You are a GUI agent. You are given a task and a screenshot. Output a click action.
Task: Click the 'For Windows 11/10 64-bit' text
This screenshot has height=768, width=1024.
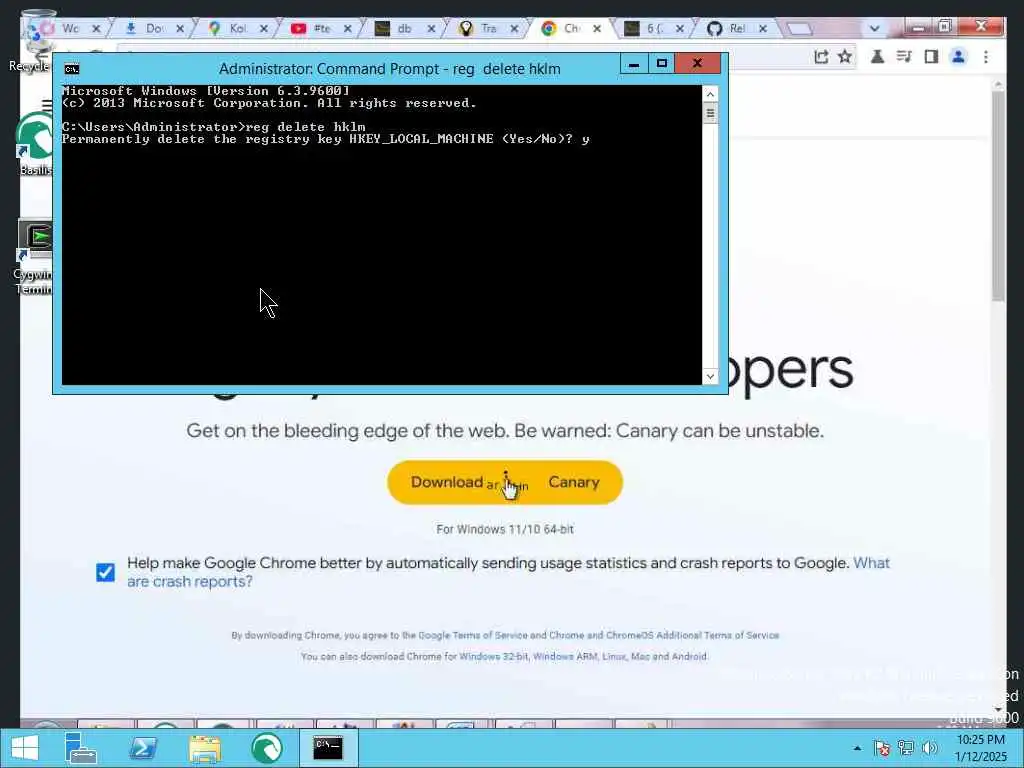tap(505, 529)
